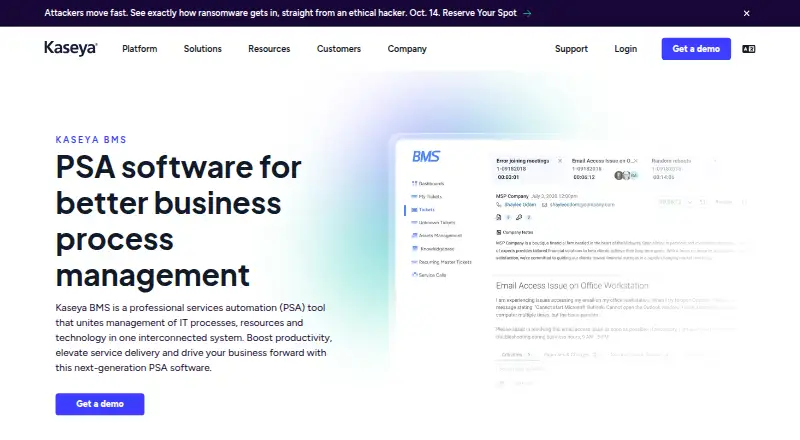Select Recurring Master Tickets in screenshot sidebar
800x440 pixels.
coord(441,262)
